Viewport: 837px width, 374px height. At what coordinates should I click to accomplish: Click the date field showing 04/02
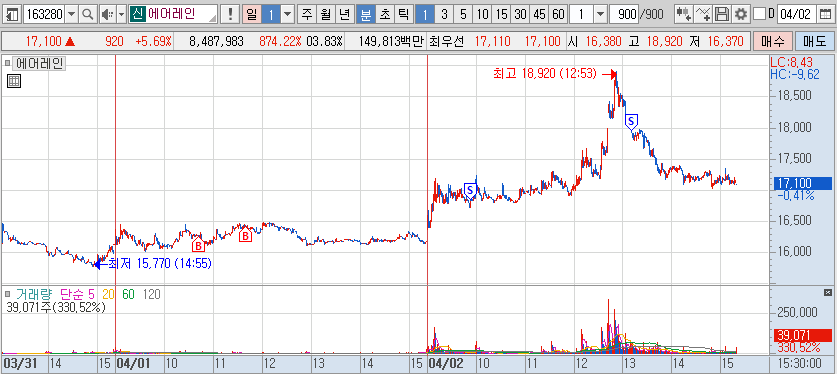[x=797, y=14]
